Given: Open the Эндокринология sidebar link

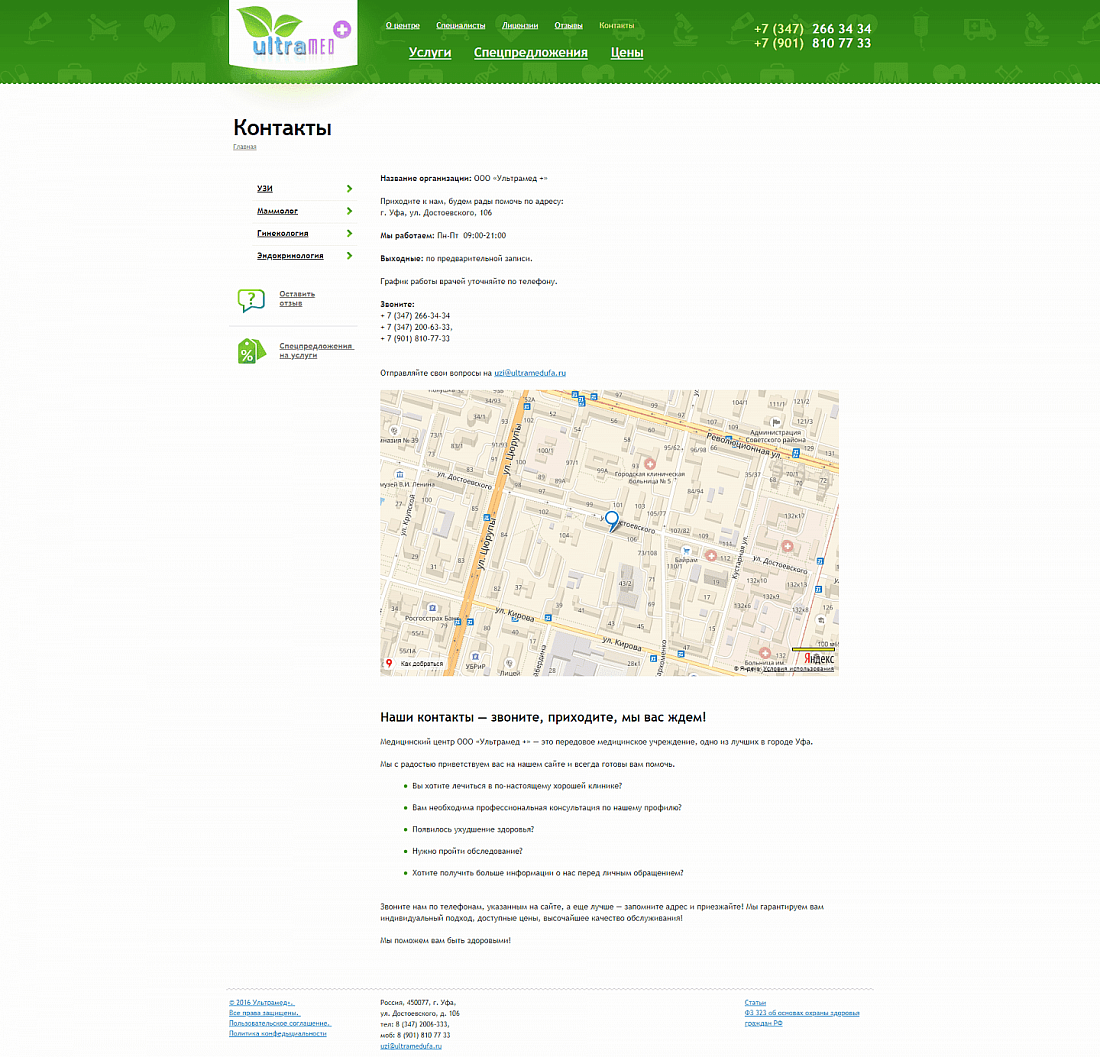Looking at the screenshot, I should 290,256.
